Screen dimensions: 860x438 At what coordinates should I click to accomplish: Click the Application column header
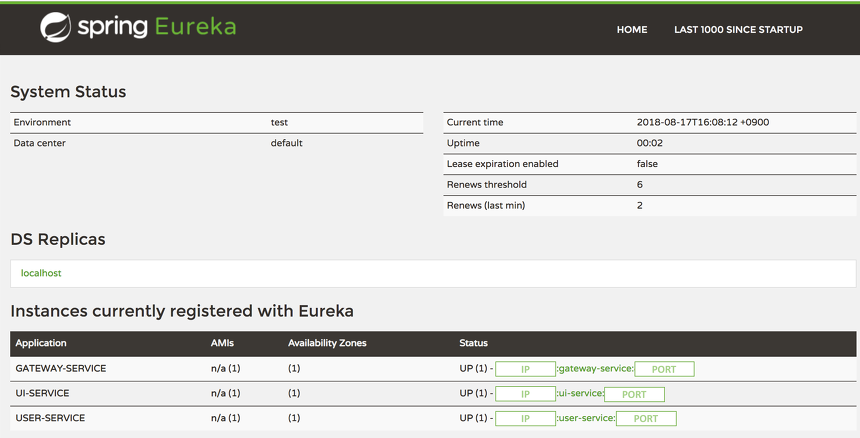coord(41,343)
